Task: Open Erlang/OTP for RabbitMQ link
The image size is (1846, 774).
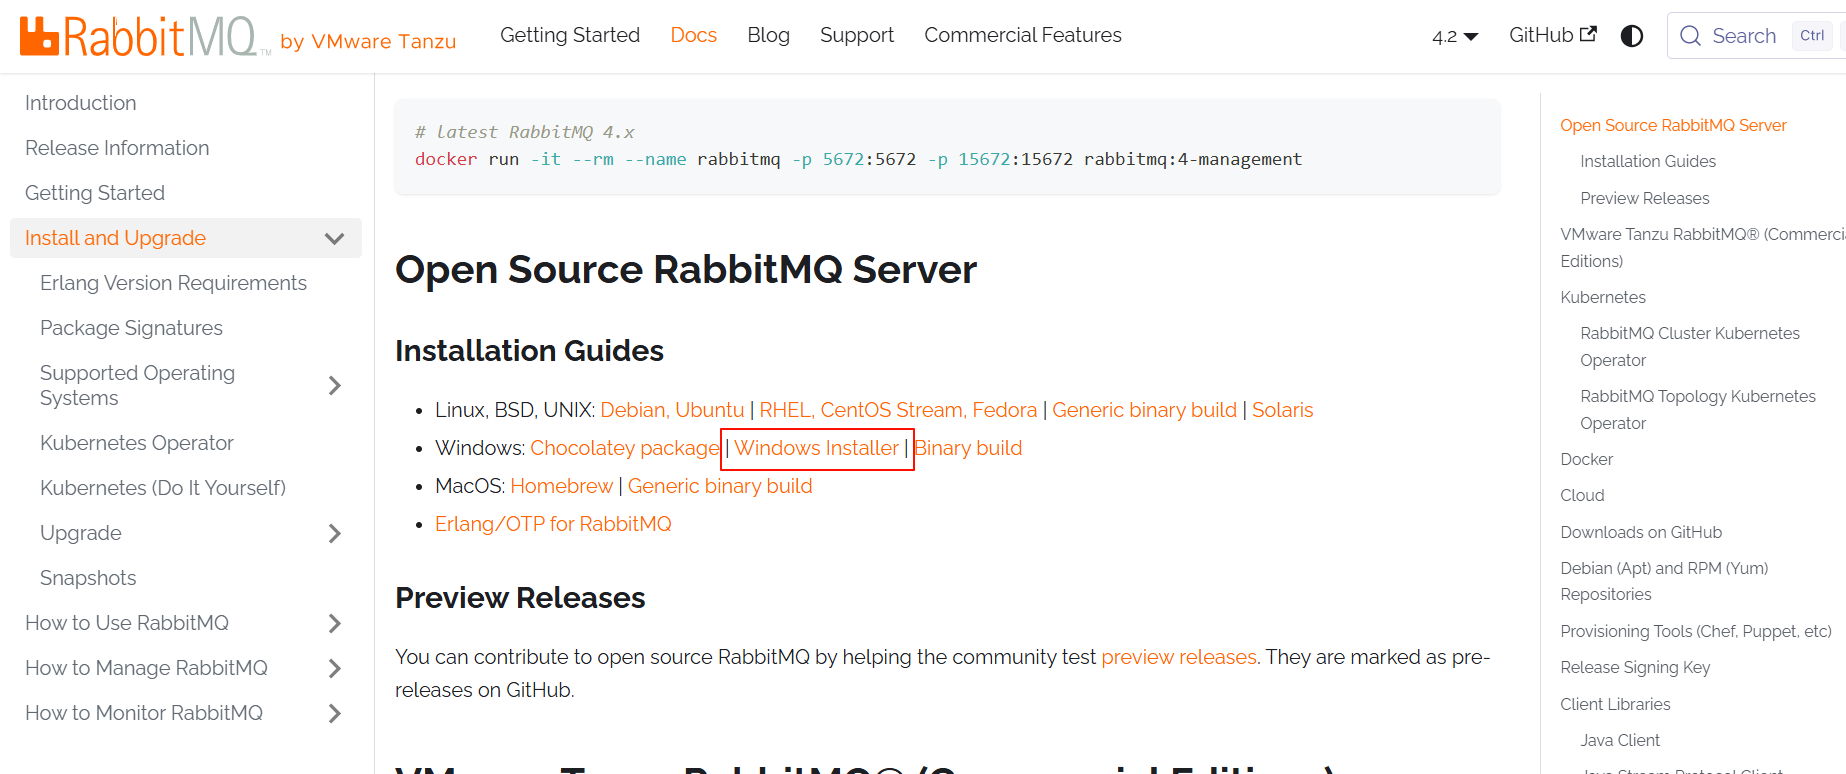Action: pos(553,524)
